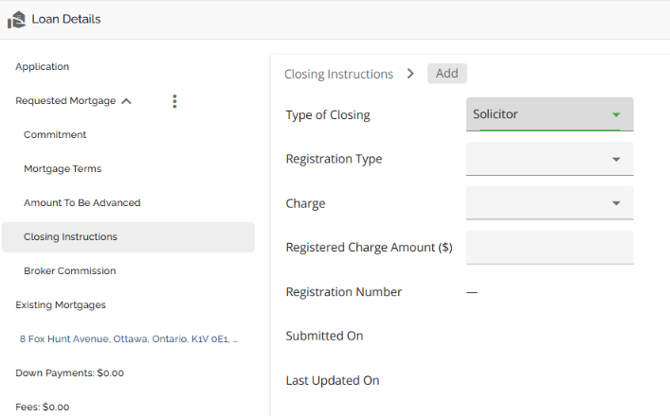Collapse the Requested Mortgage section
Image resolution: width=670 pixels, height=416 pixels.
126,101
